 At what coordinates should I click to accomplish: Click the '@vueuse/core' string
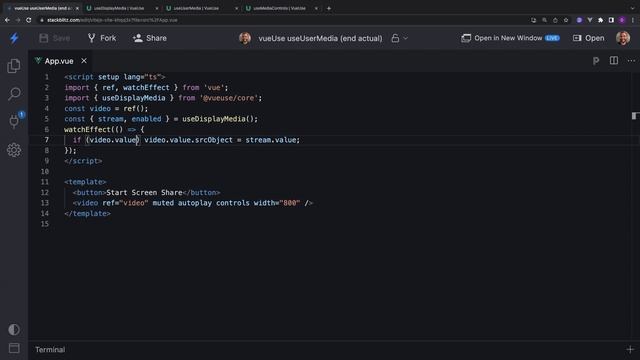[x=229, y=98]
